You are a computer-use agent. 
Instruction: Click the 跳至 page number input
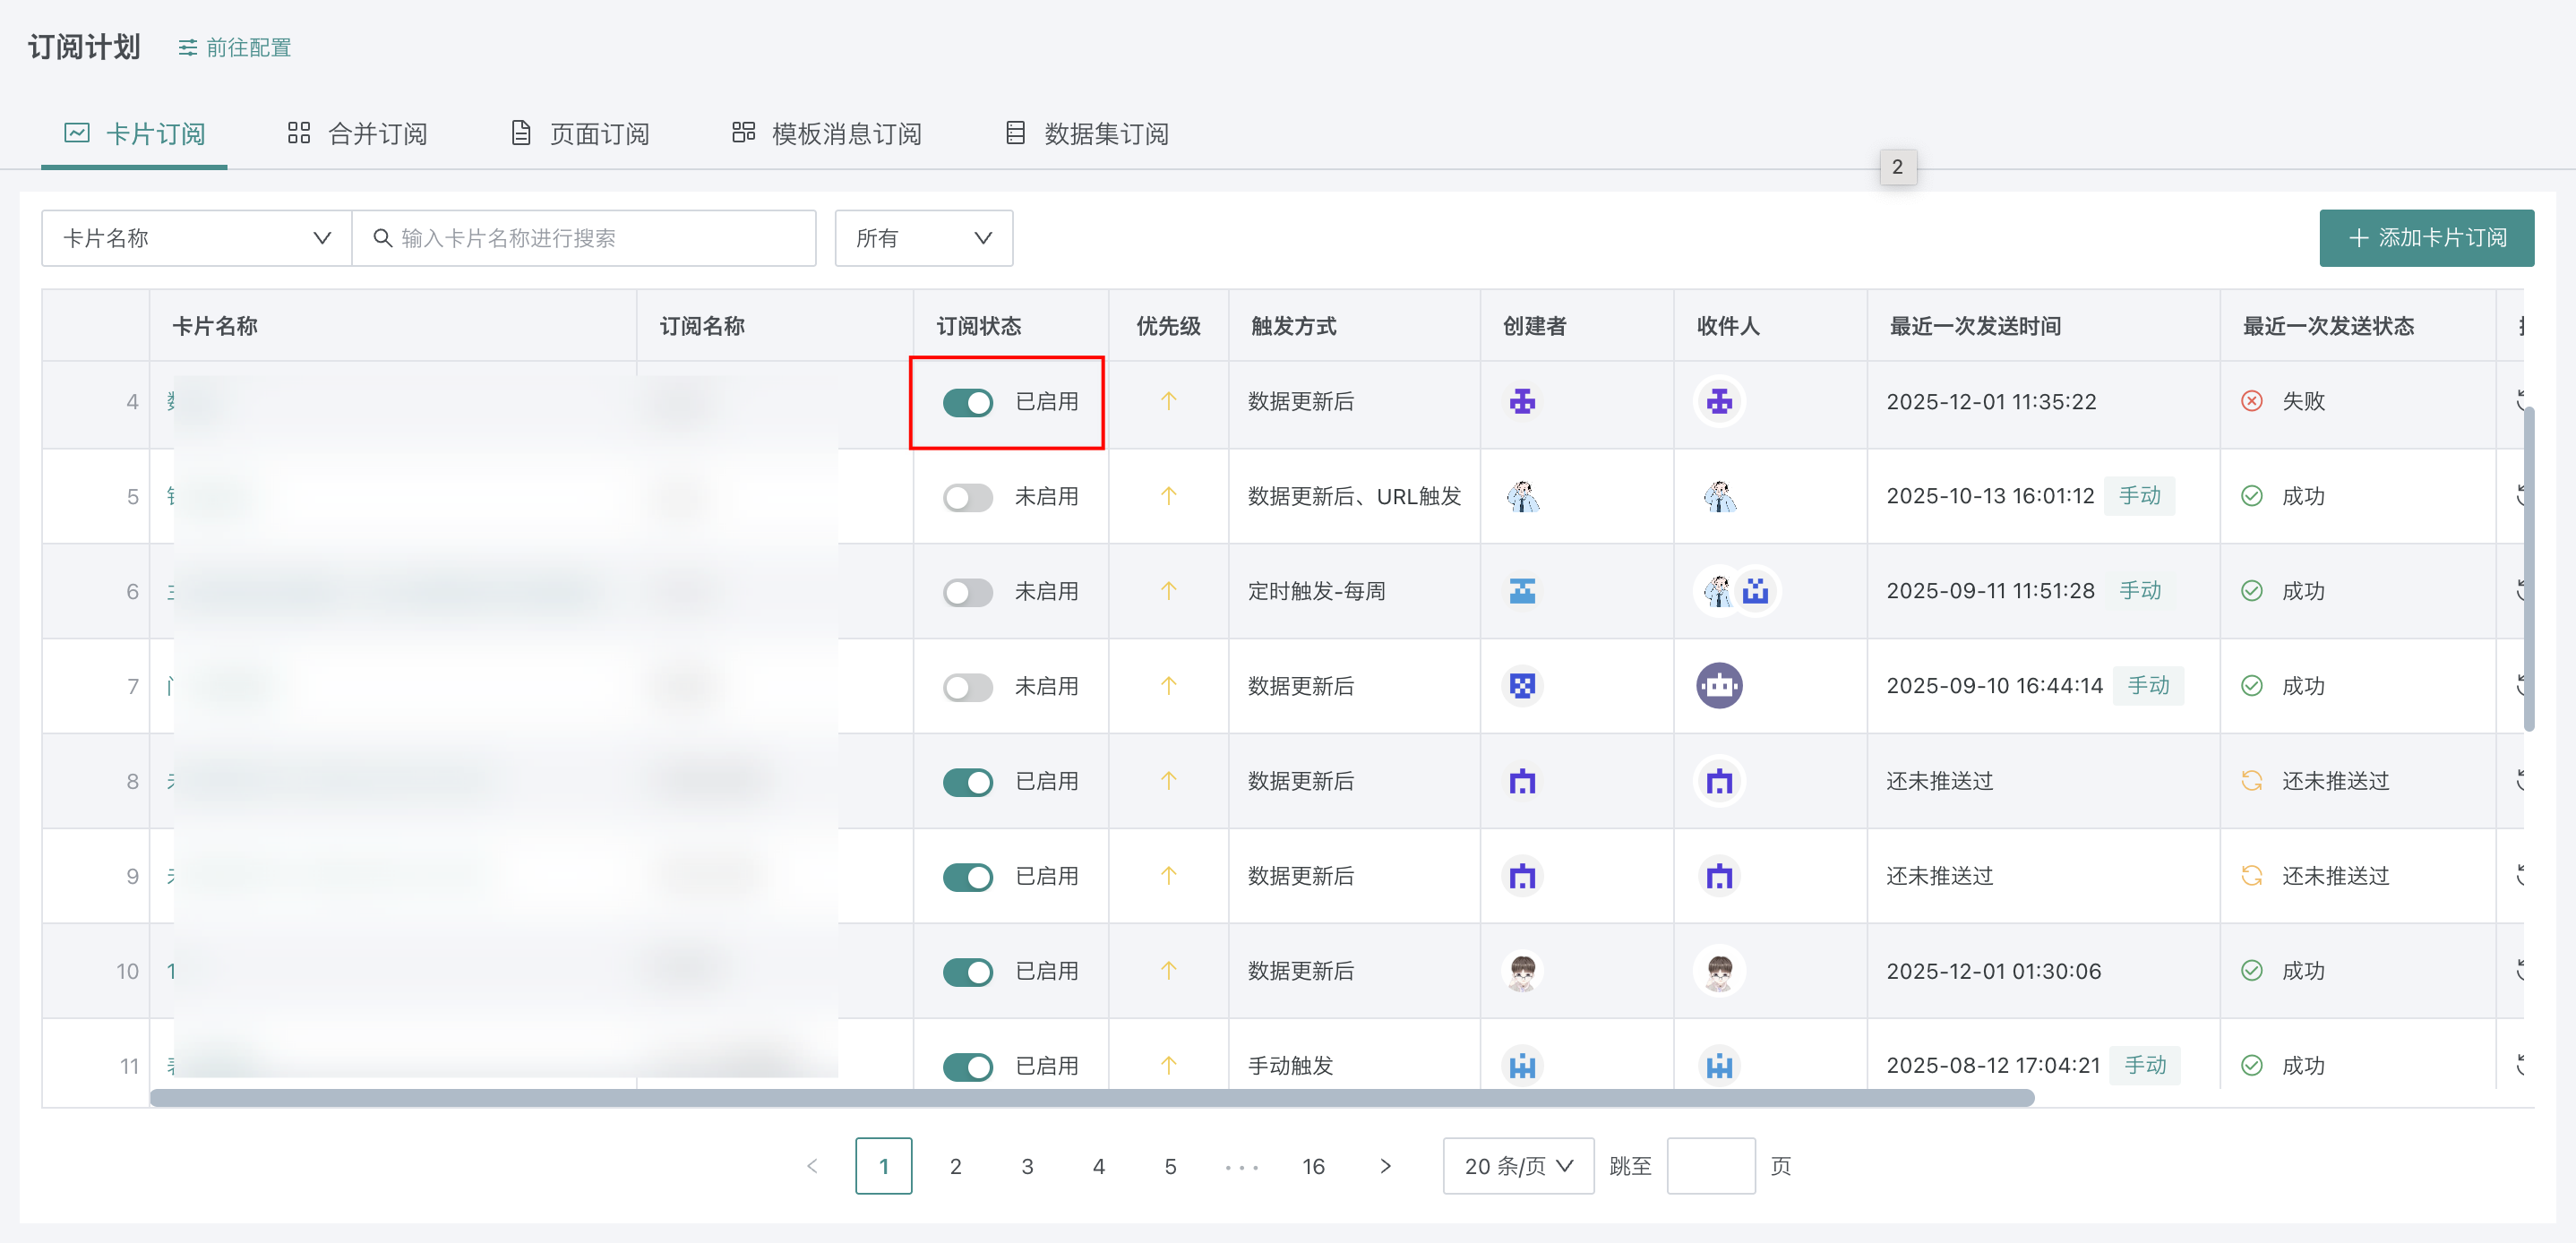click(1710, 1166)
